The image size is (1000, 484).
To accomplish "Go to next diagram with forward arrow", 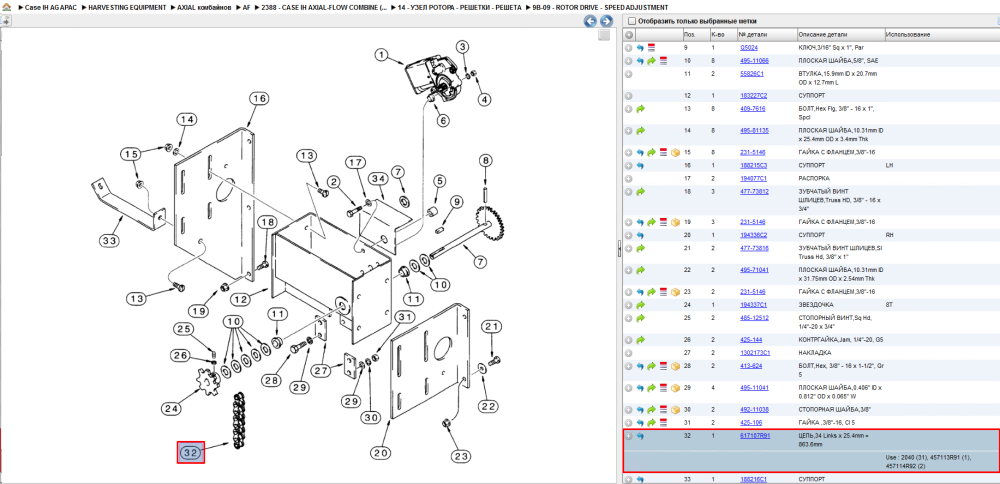I will (x=606, y=21).
